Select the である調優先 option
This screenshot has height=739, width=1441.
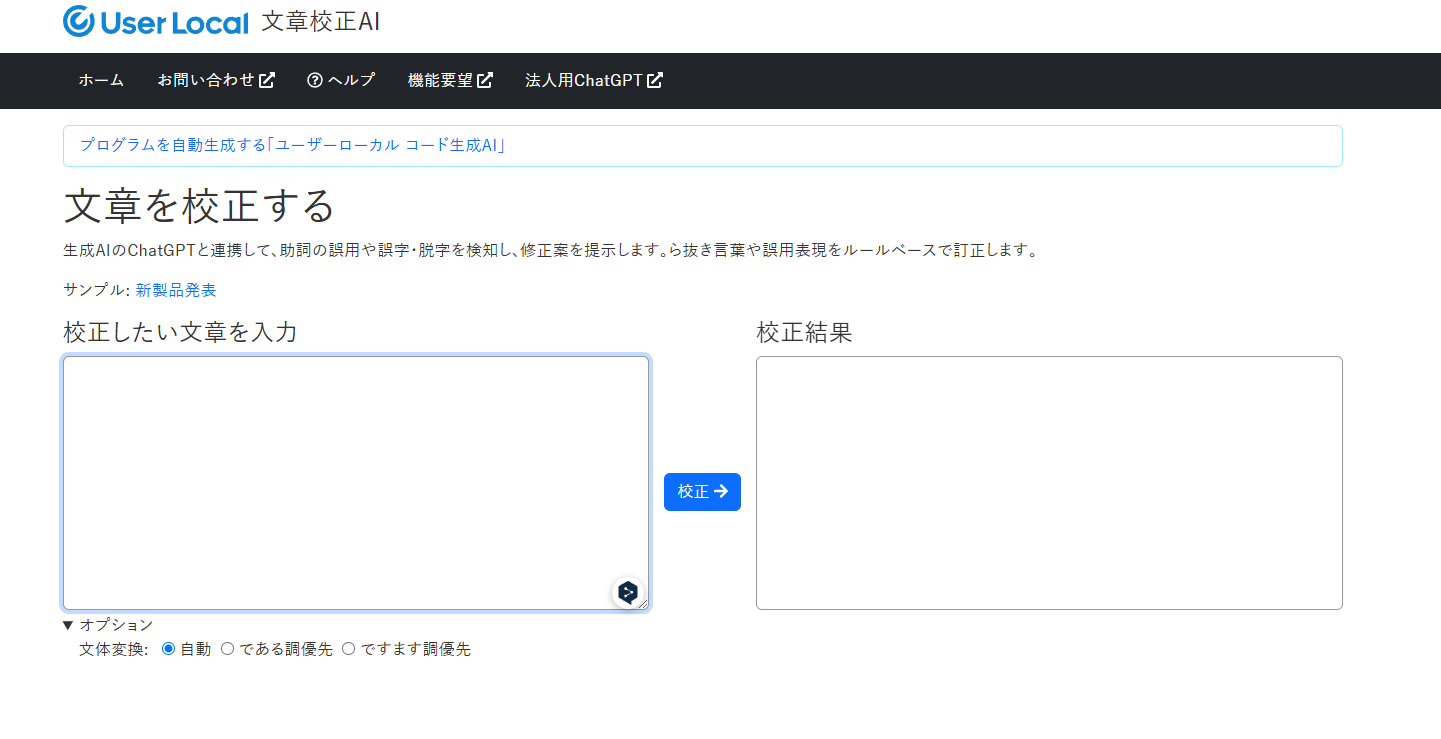pyautogui.click(x=227, y=648)
